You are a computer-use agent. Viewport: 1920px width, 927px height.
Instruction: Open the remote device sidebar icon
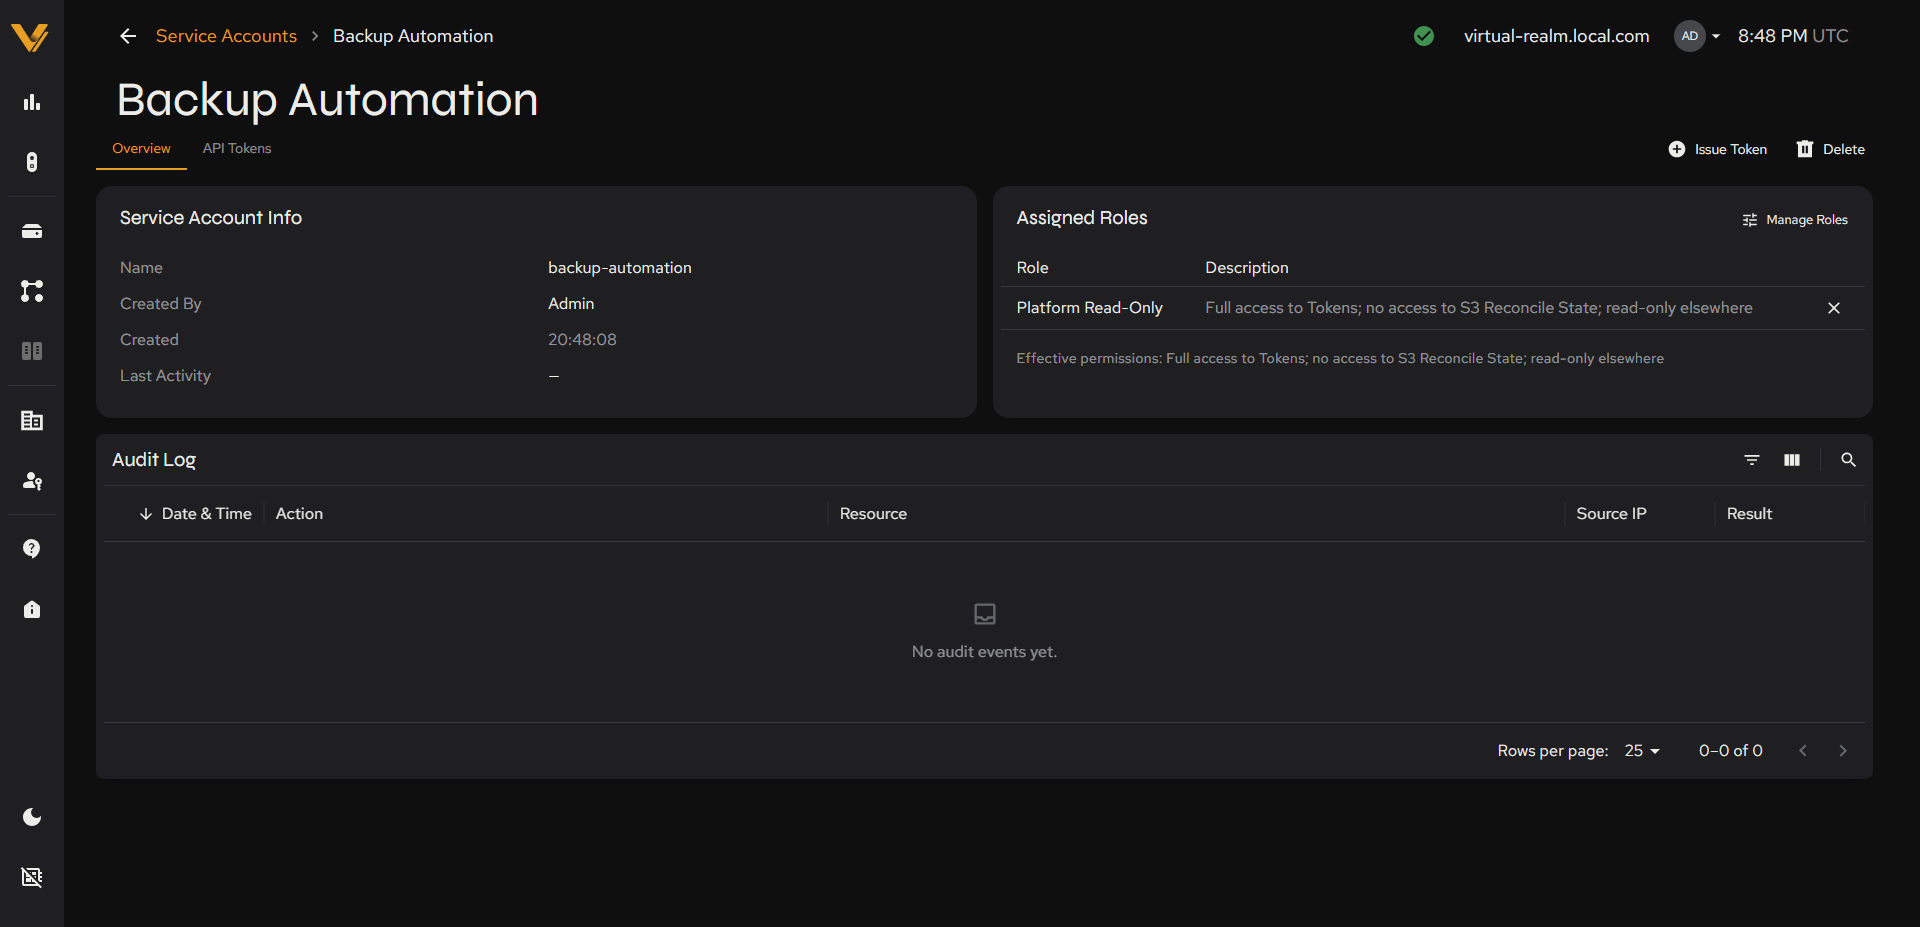pos(32,162)
